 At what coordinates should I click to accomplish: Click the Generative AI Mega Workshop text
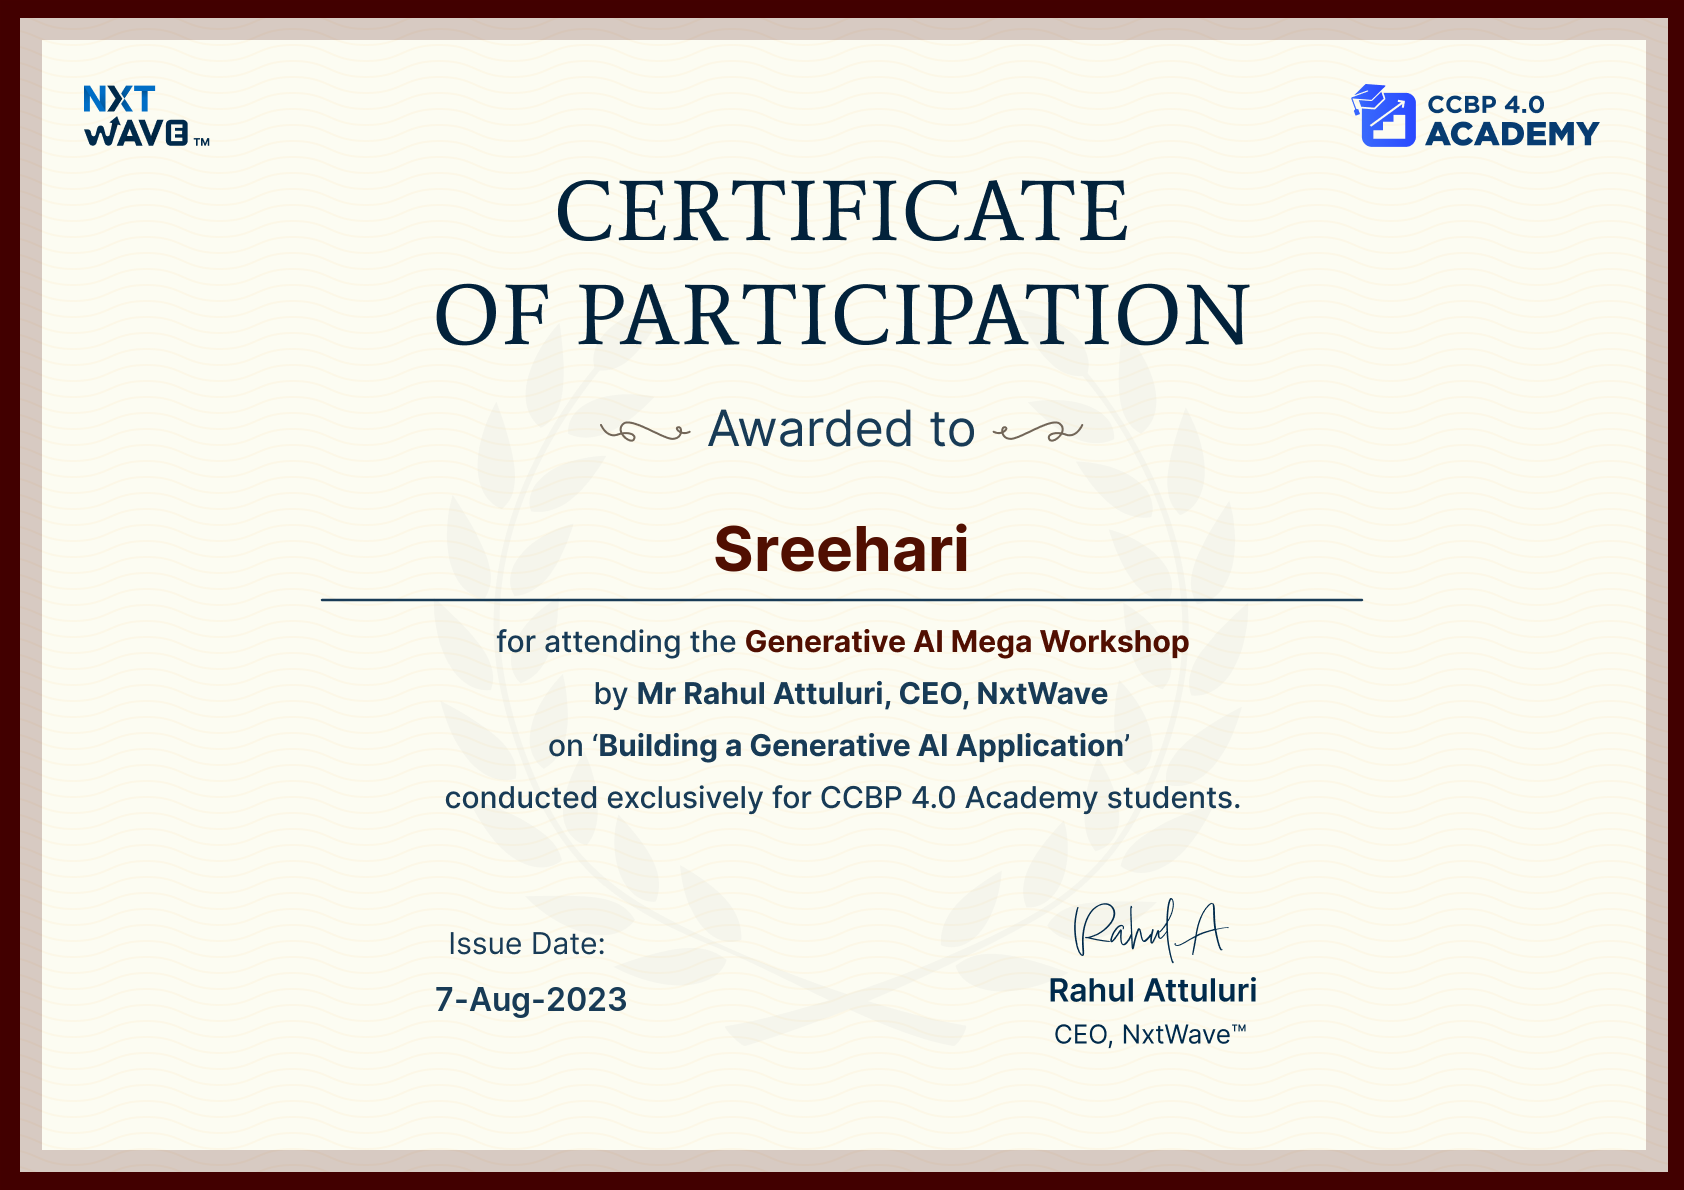968,642
